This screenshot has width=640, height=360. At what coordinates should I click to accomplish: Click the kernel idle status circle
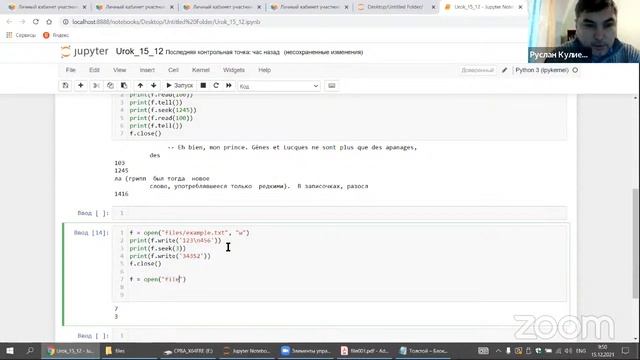pyautogui.click(x=575, y=70)
